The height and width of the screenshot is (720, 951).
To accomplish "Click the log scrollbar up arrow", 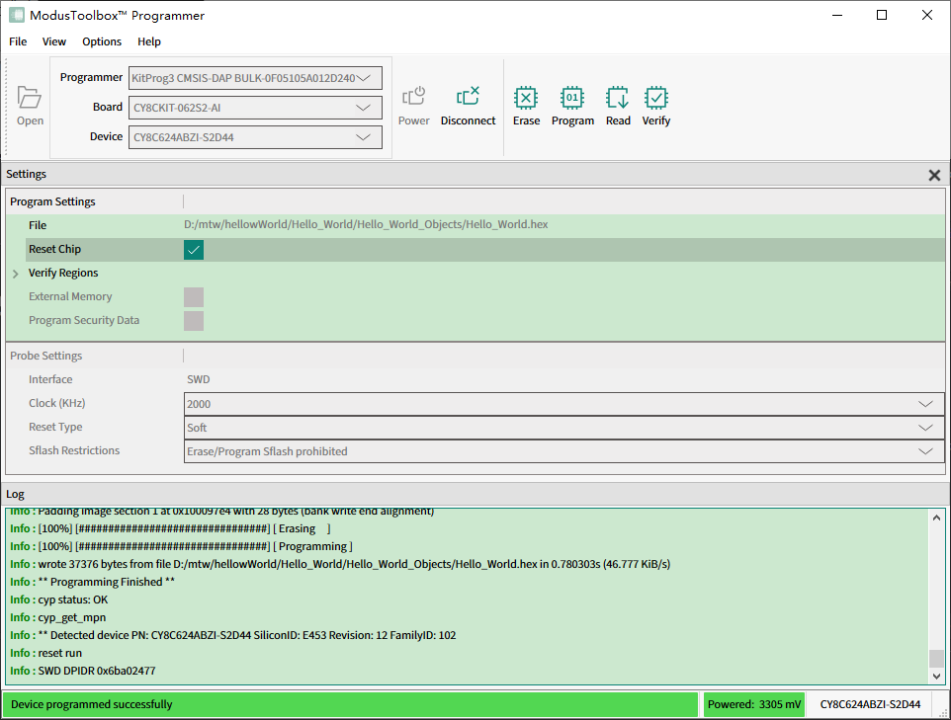I will (x=936, y=517).
